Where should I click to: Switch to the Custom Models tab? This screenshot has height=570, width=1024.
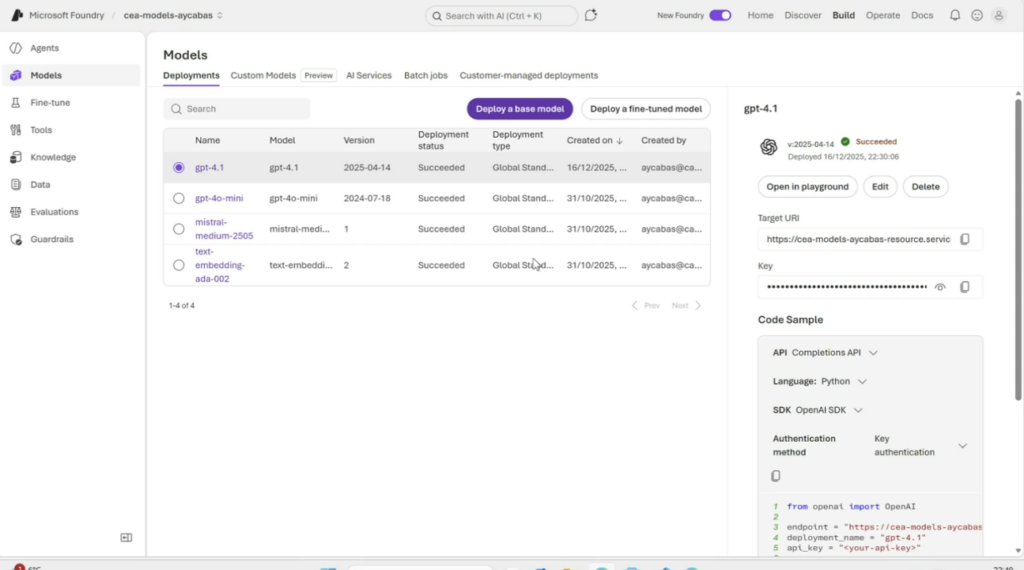click(x=263, y=76)
